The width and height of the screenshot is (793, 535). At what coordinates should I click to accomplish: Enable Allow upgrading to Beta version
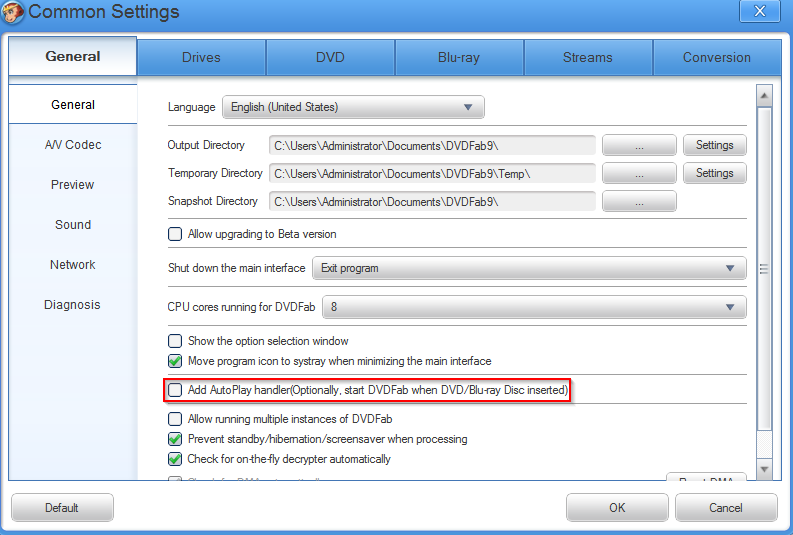coord(175,234)
